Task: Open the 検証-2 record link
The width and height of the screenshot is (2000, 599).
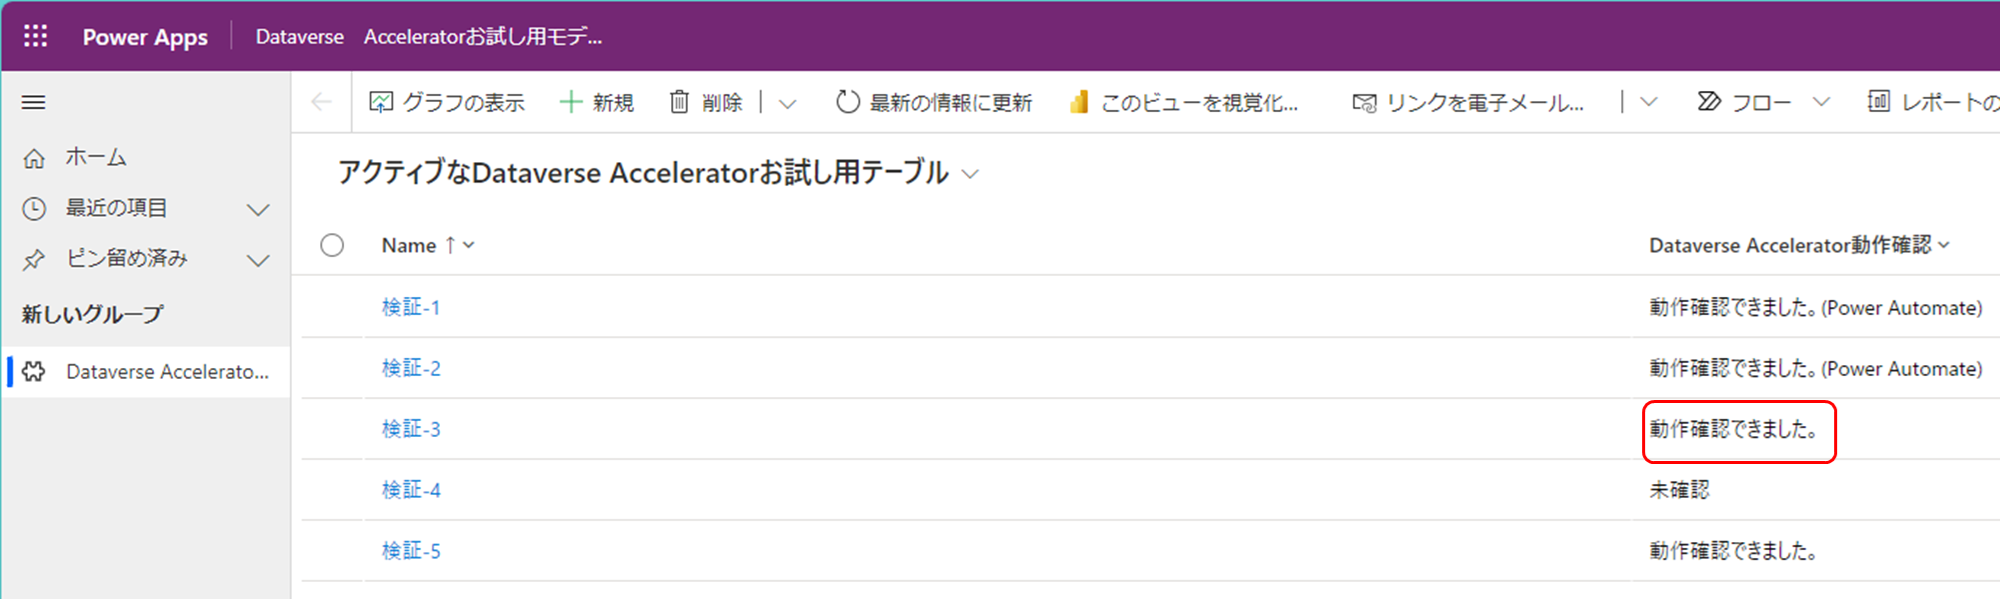Action: [411, 368]
